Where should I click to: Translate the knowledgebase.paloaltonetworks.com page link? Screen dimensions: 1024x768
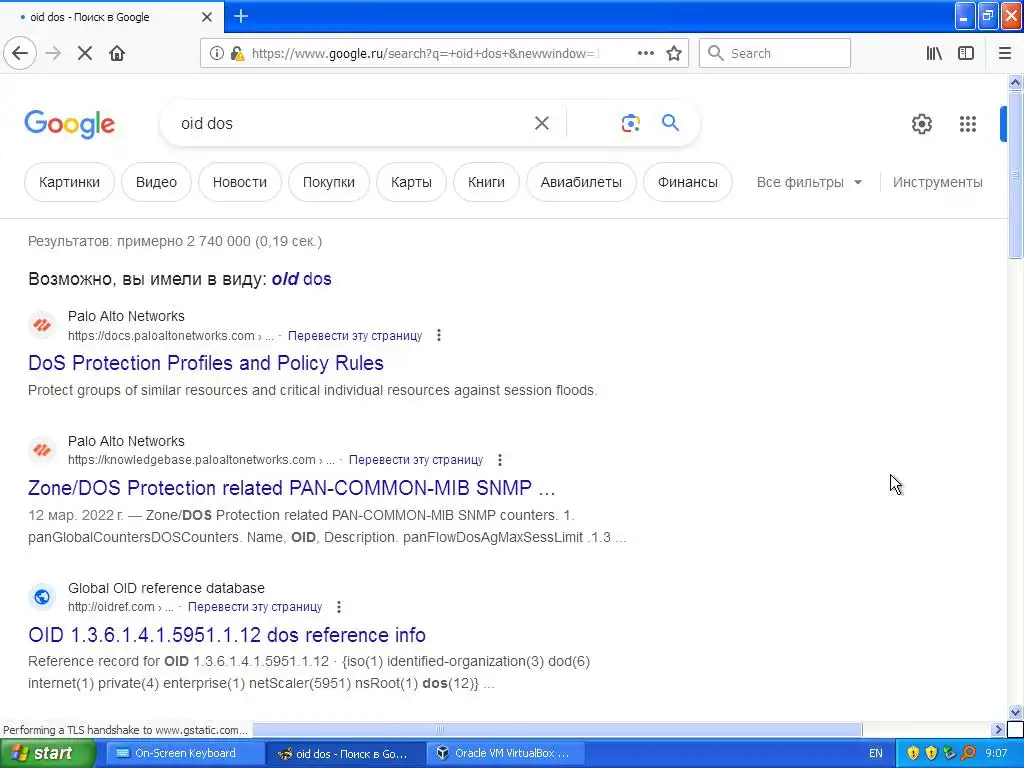pos(415,460)
